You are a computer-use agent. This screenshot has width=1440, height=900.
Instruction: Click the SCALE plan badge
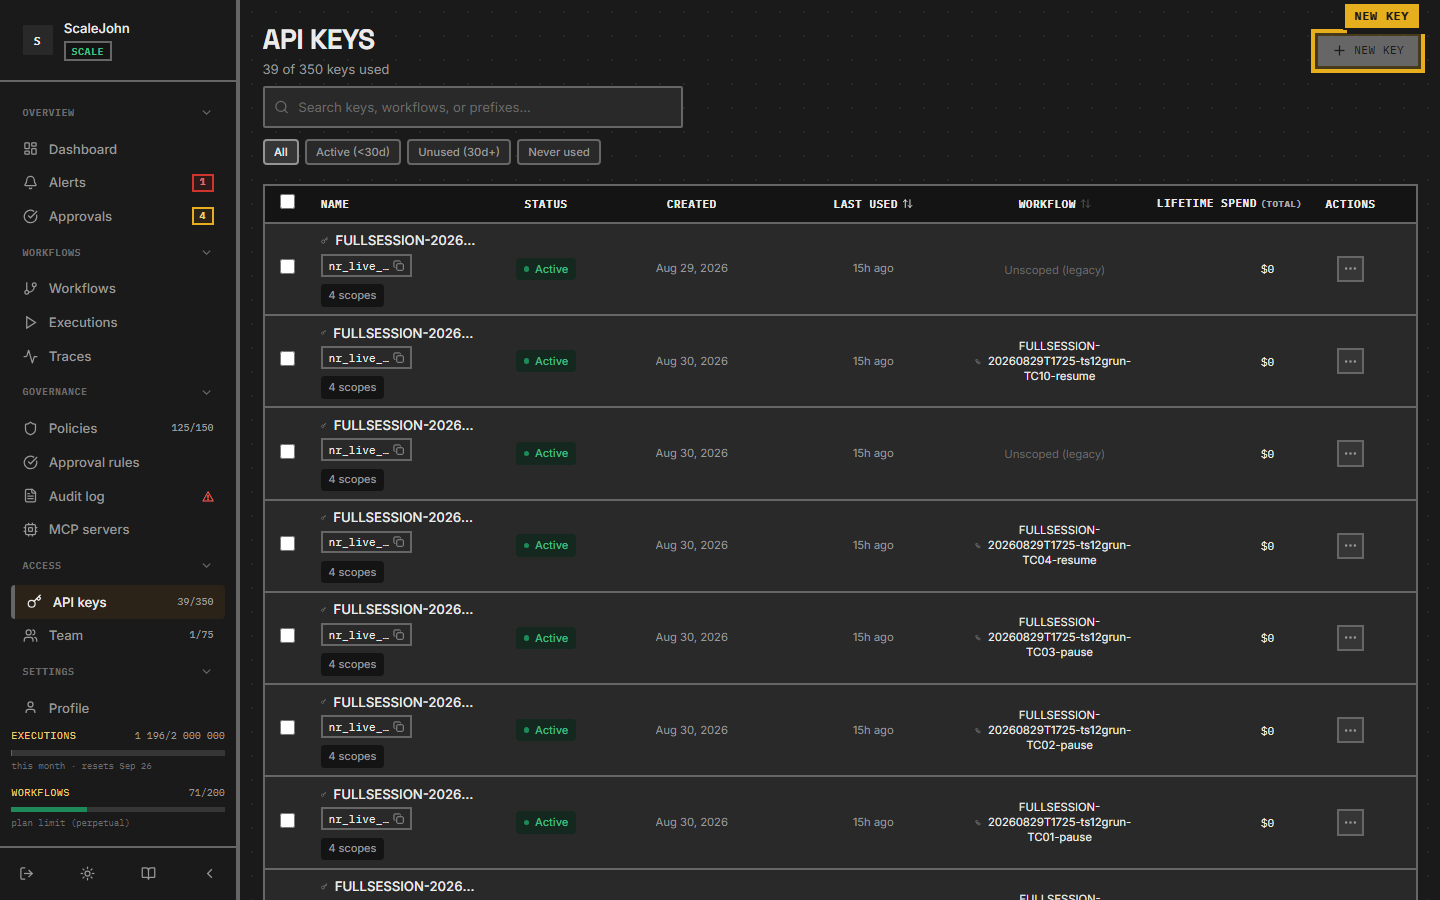click(88, 51)
